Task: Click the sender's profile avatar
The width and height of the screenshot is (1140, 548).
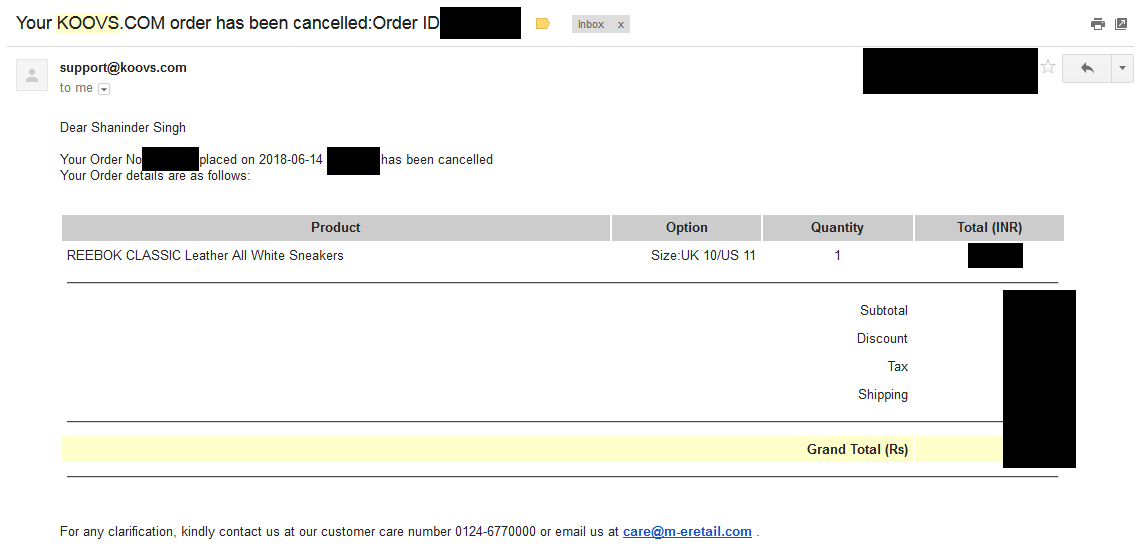Action: click(x=32, y=75)
